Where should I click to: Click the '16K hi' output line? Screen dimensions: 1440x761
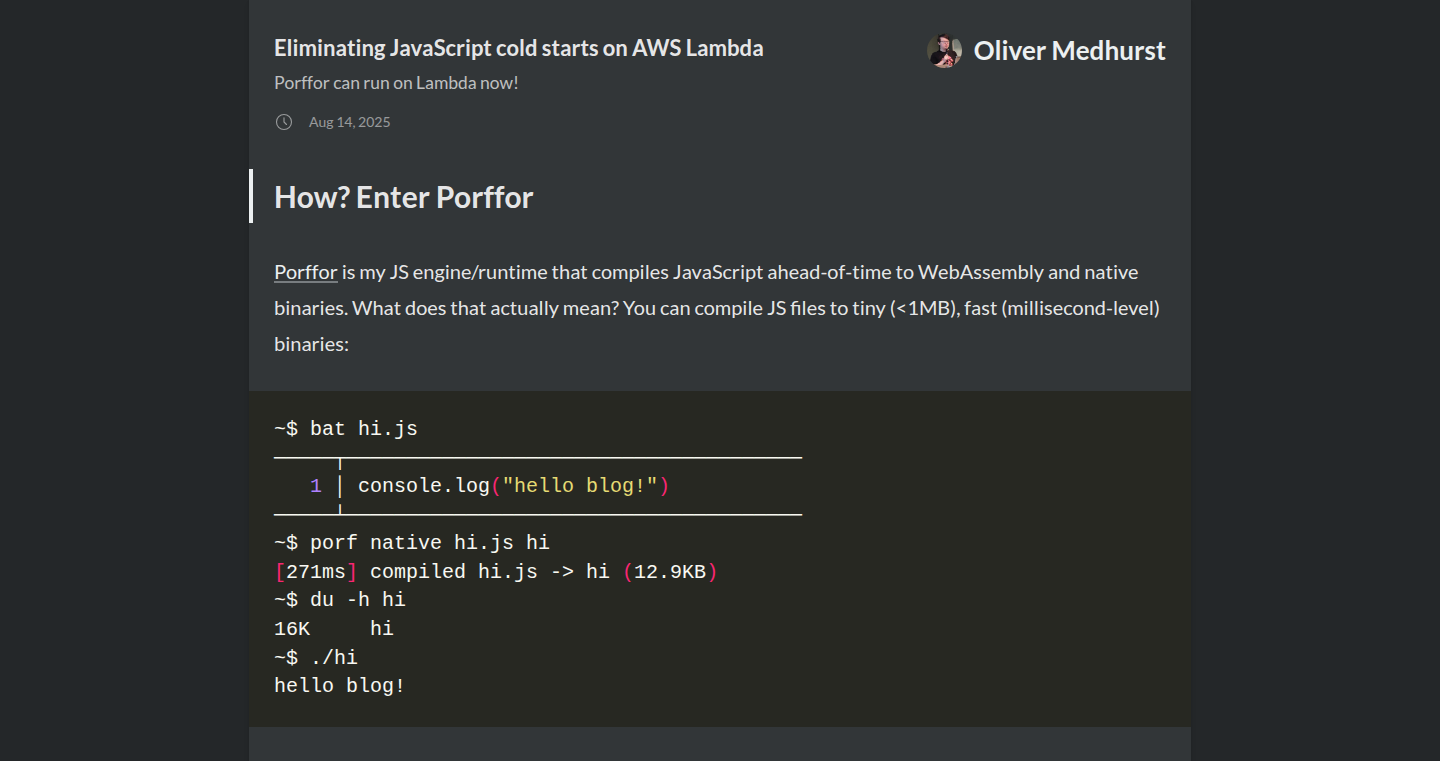pos(334,629)
